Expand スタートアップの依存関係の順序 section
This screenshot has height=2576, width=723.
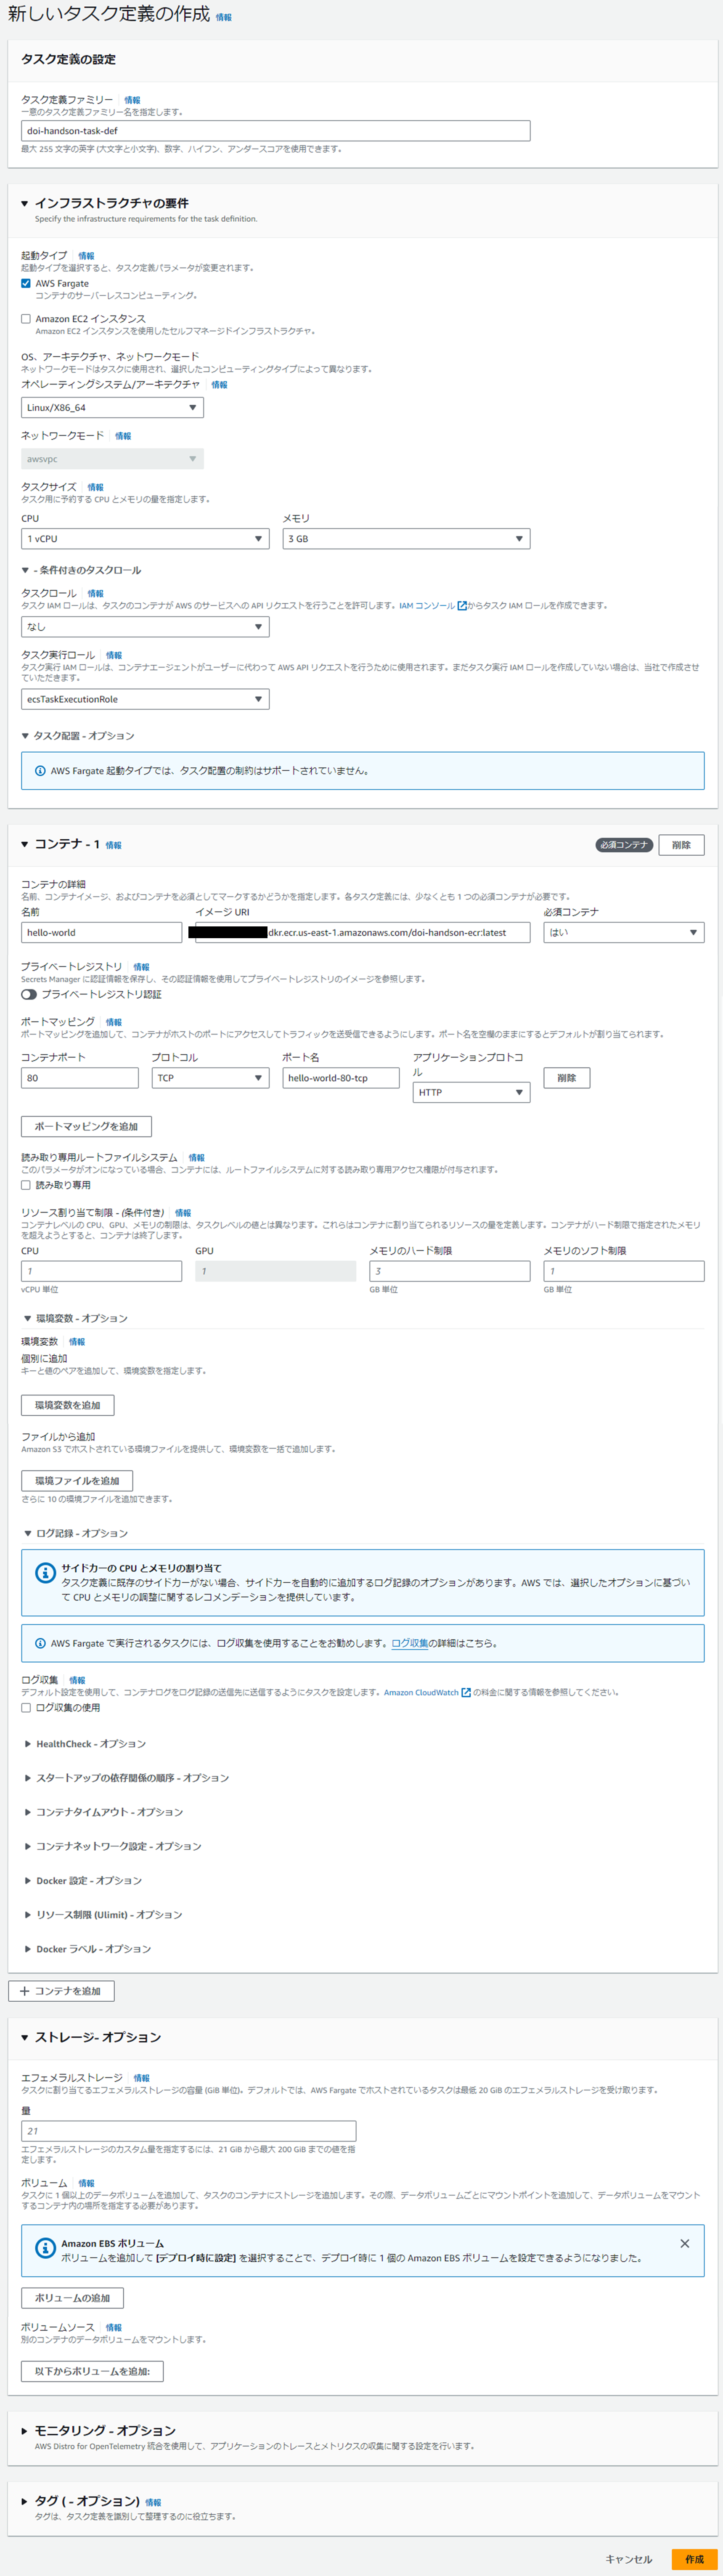(28, 1778)
